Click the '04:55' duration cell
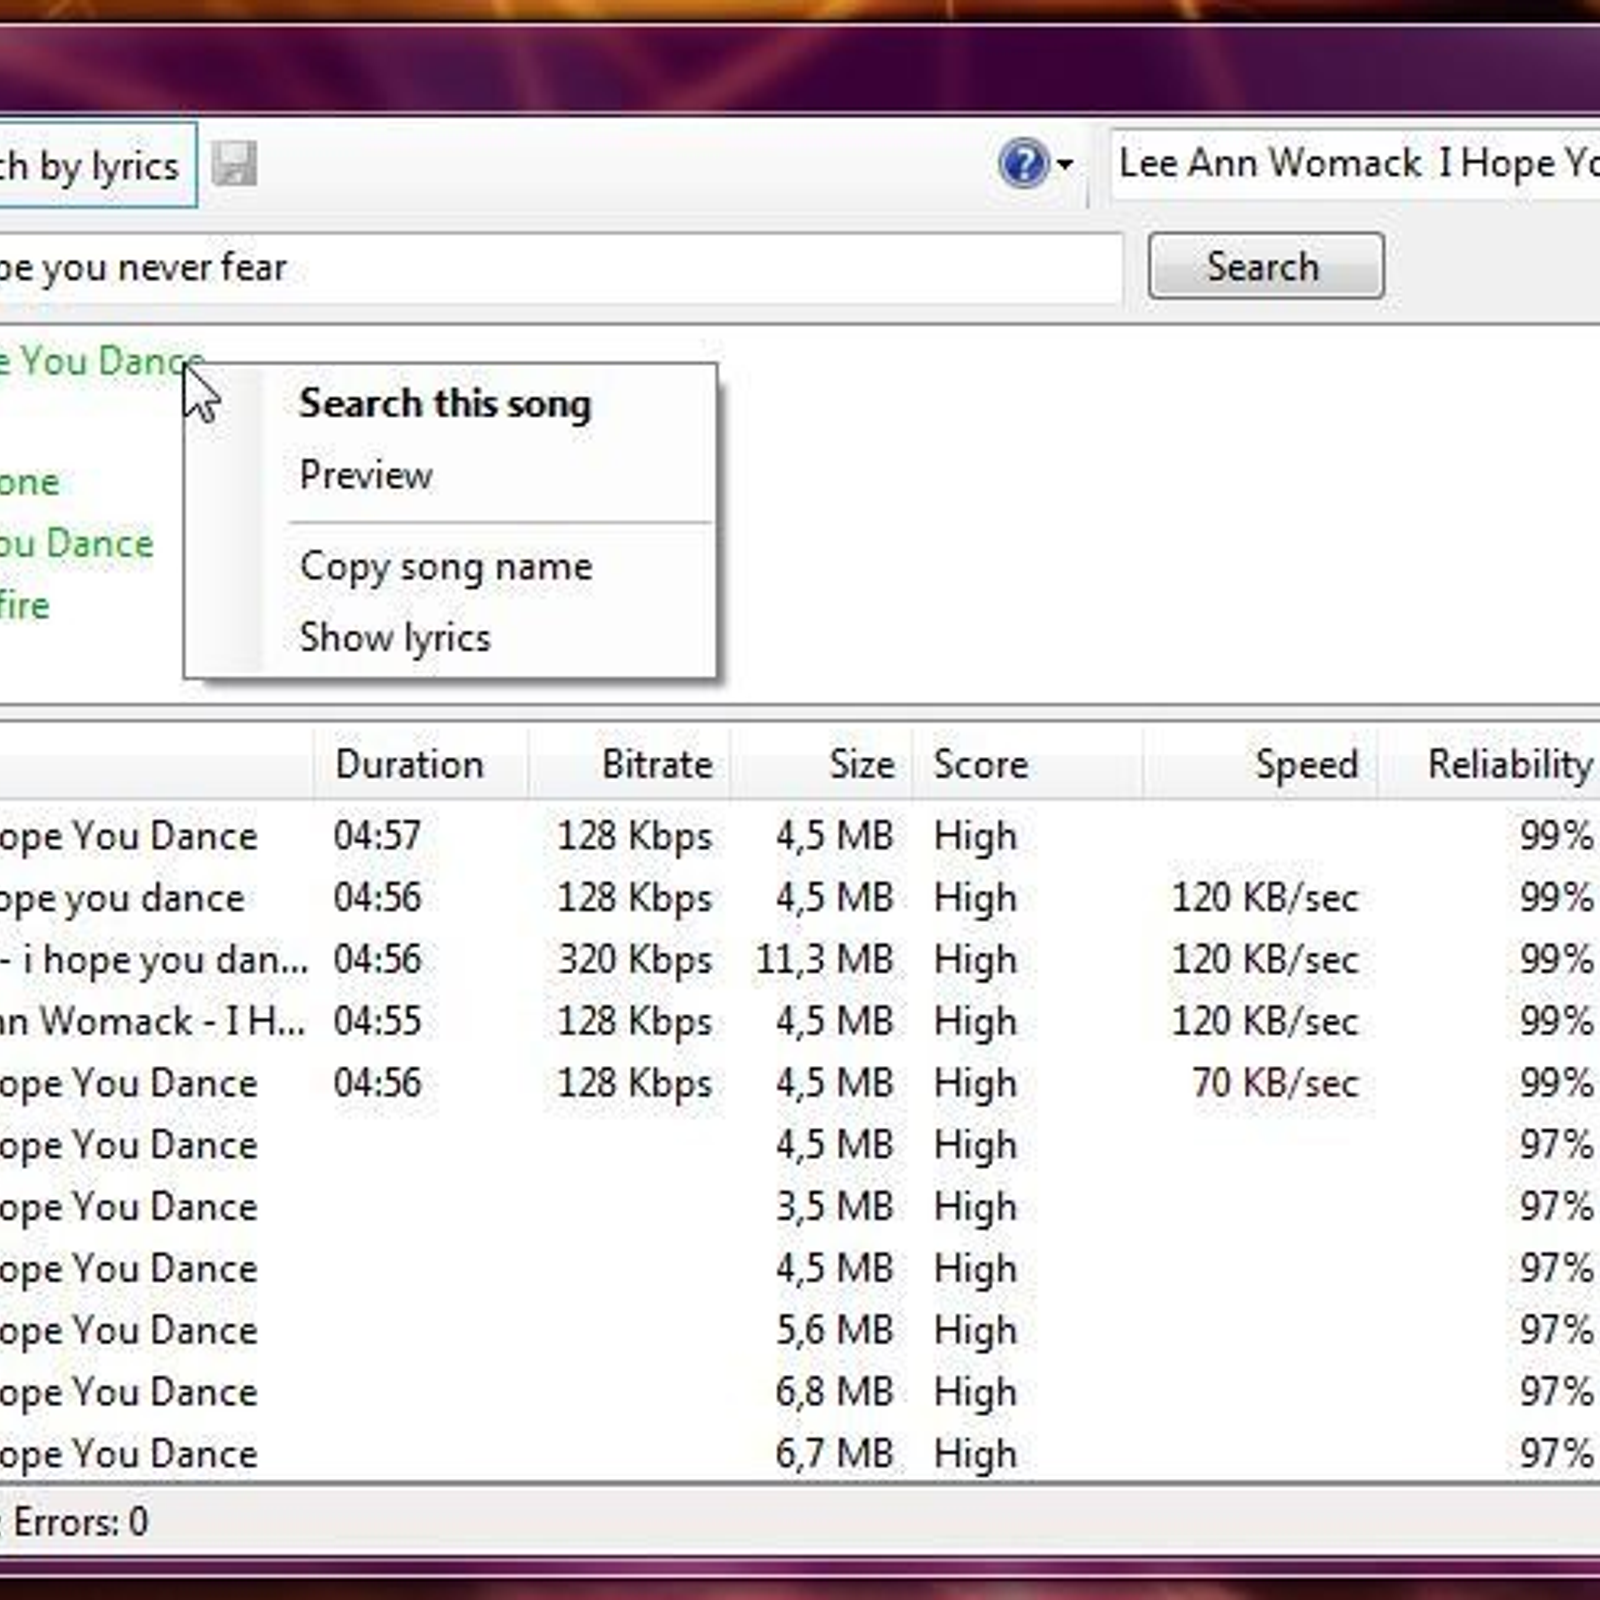This screenshot has height=1600, width=1600. point(377,1021)
